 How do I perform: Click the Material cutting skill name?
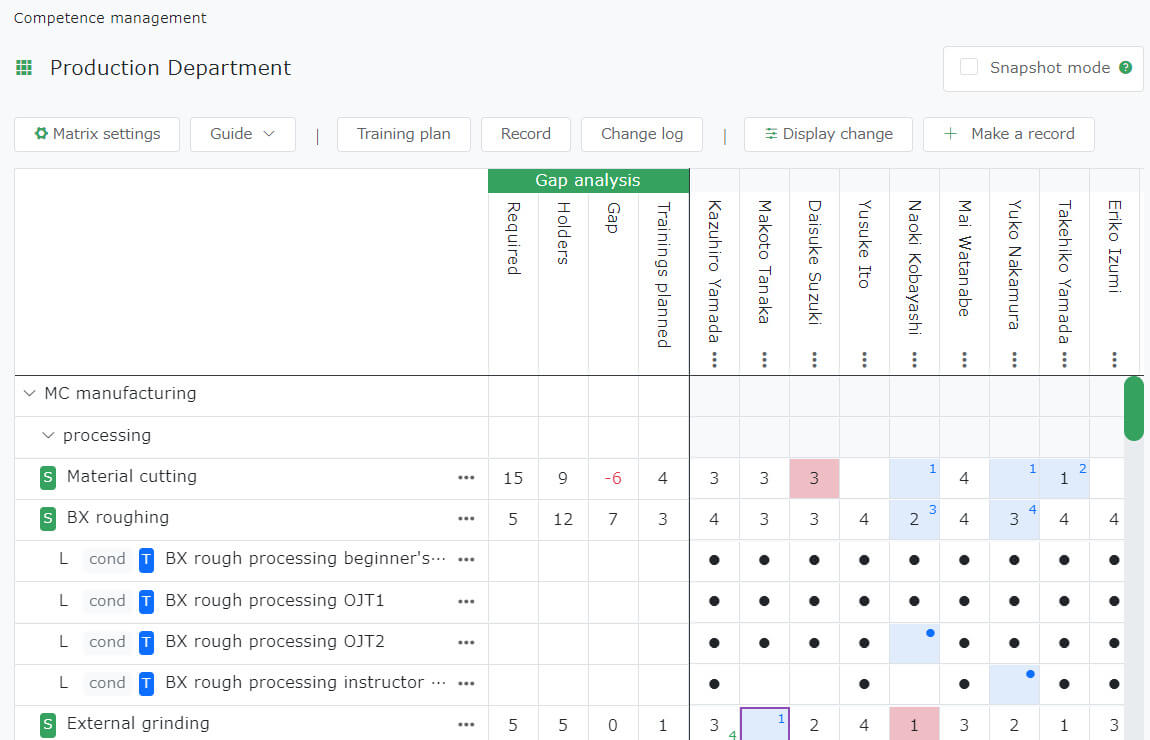pos(132,477)
